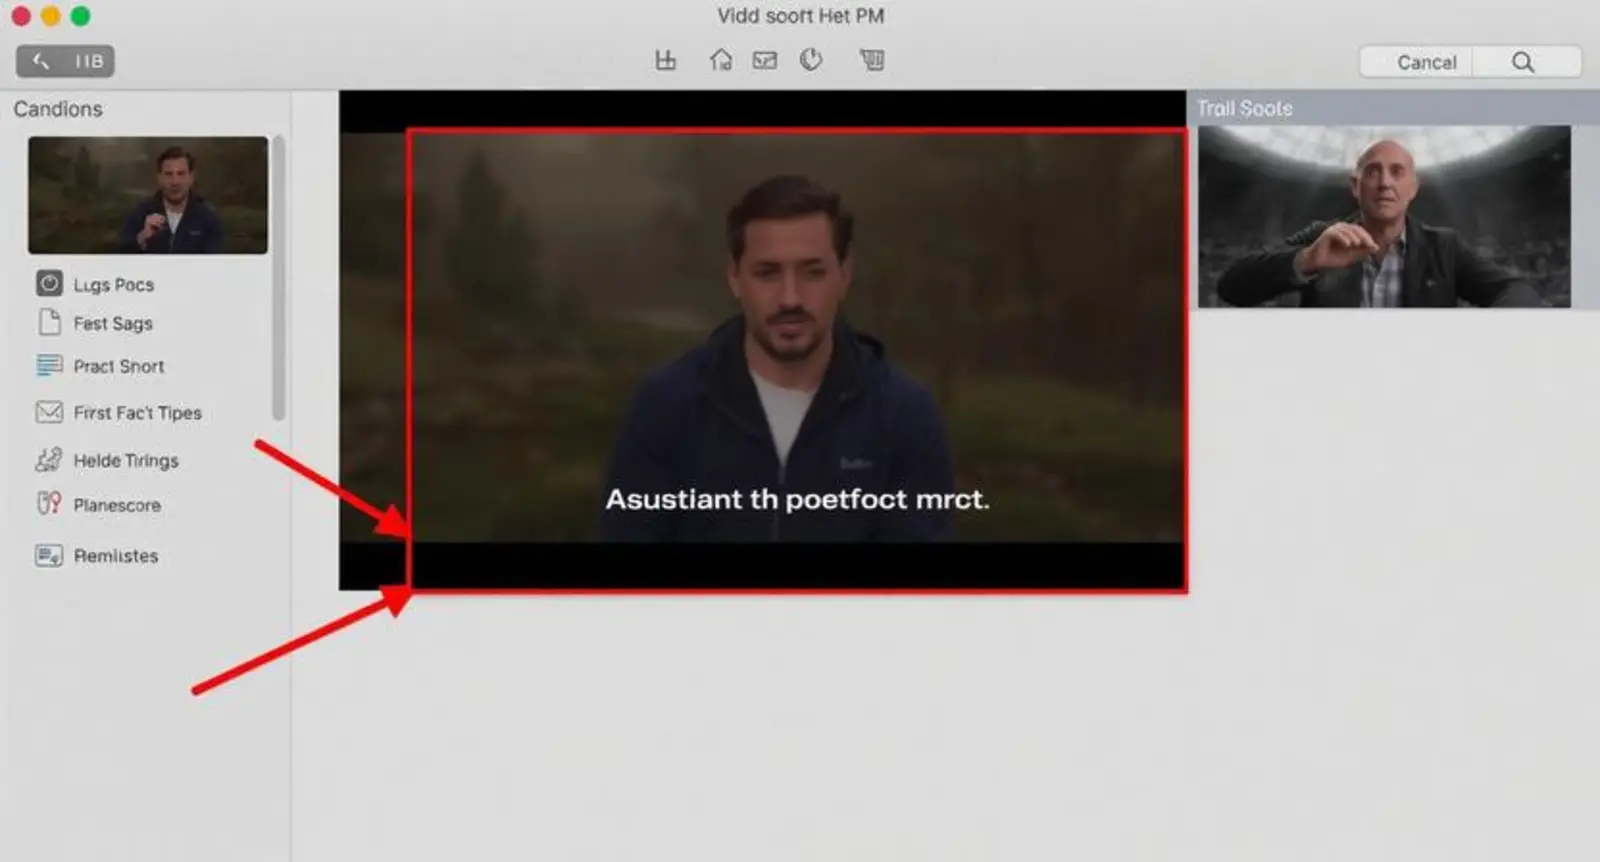Click the Helde Tirings icon

click(x=49, y=460)
